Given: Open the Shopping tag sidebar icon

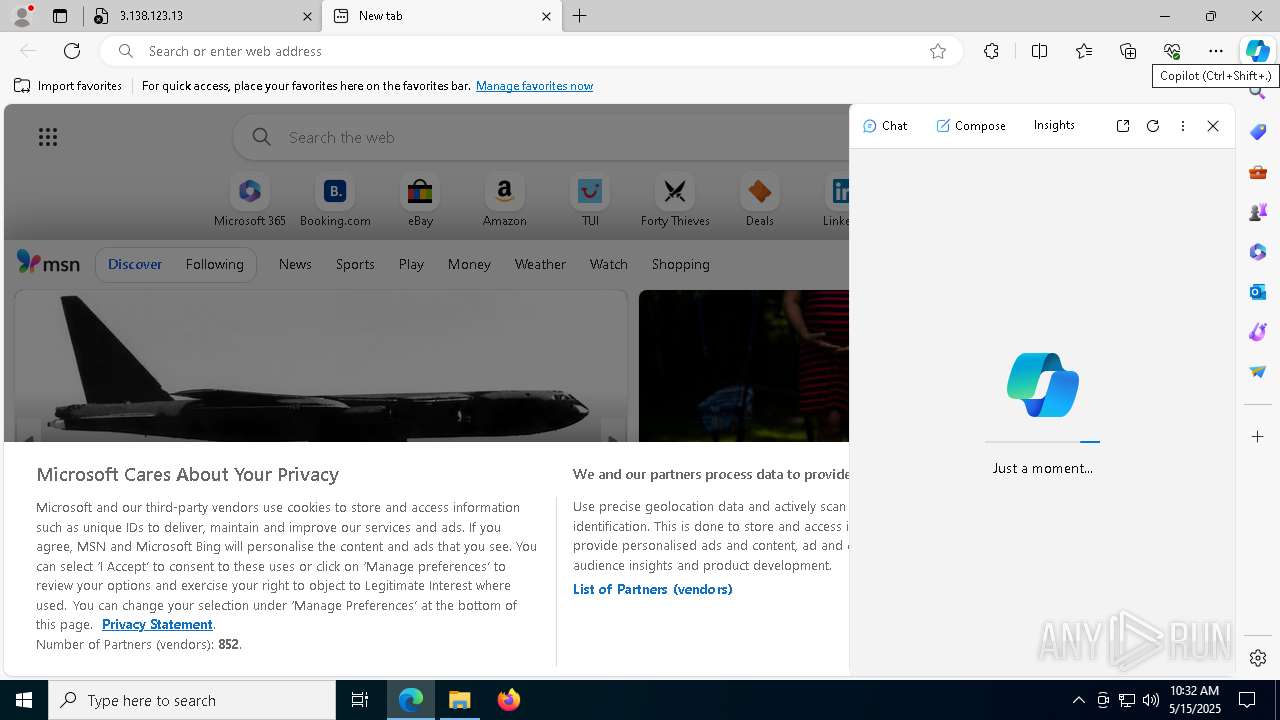Looking at the screenshot, I should pyautogui.click(x=1258, y=132).
